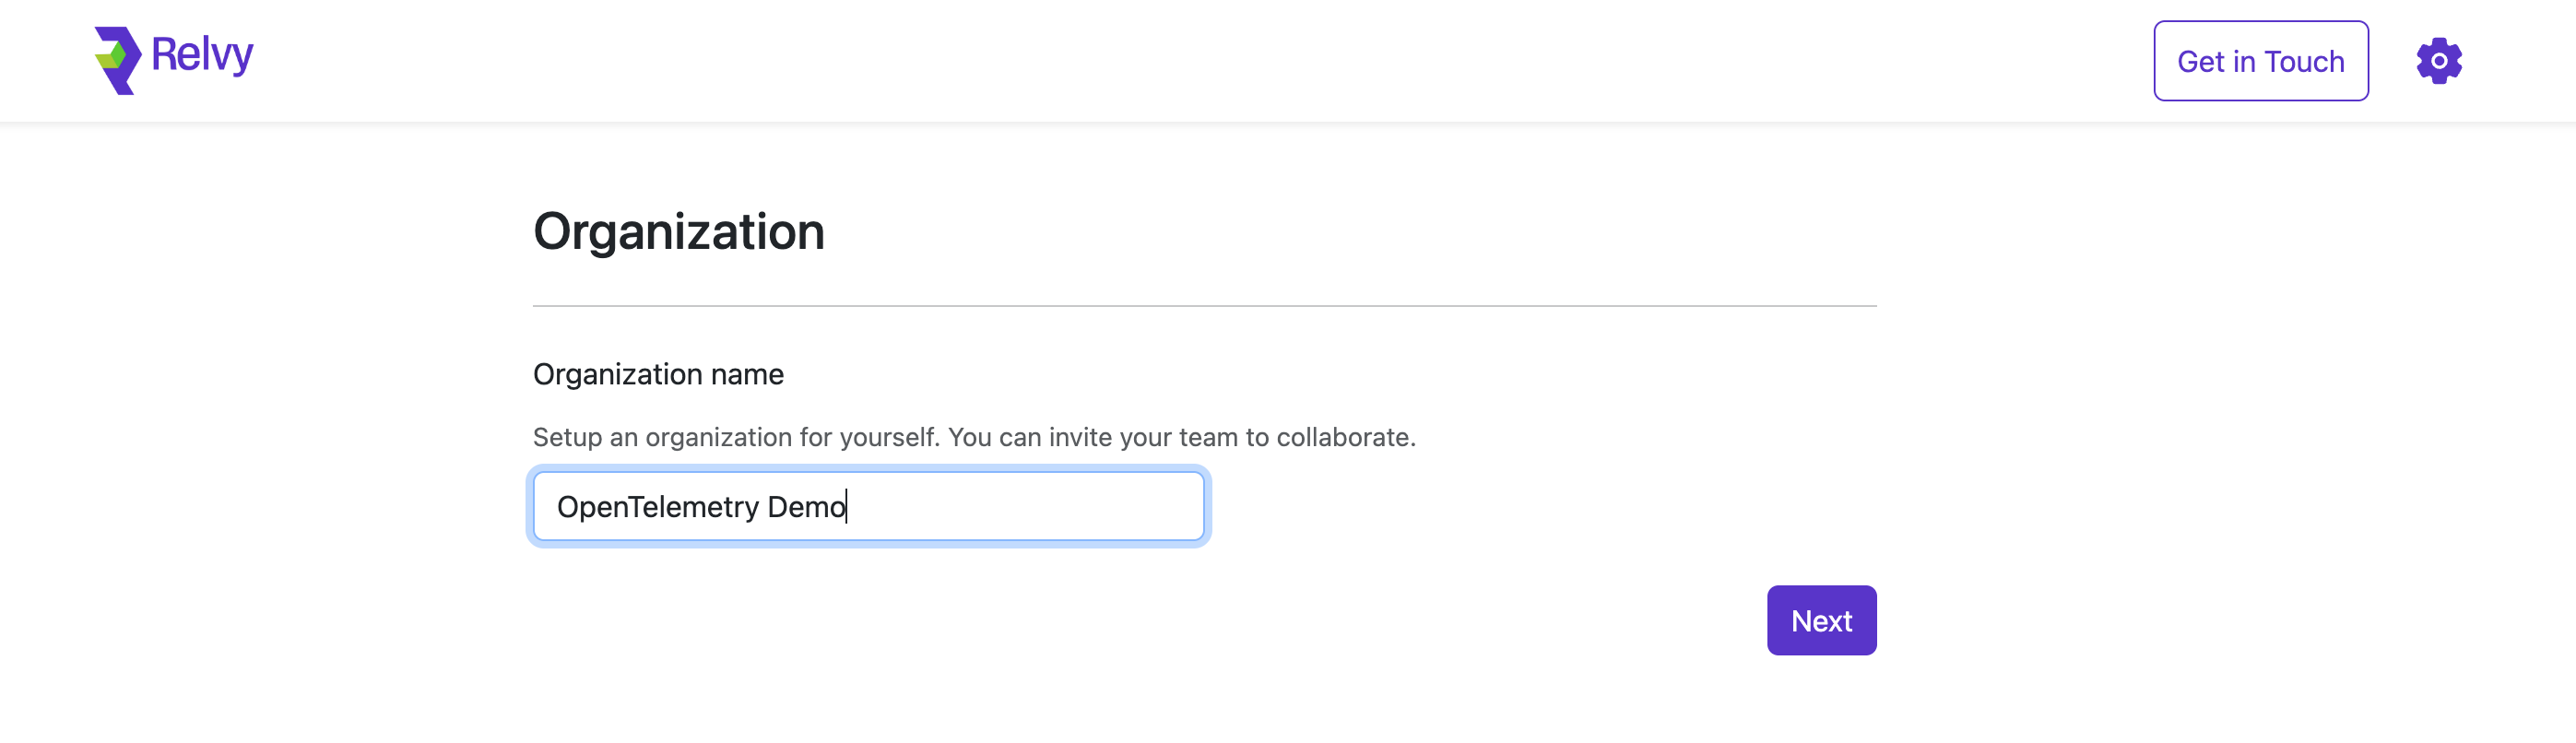
Task: Click the white header bar background
Action: 1200,61
